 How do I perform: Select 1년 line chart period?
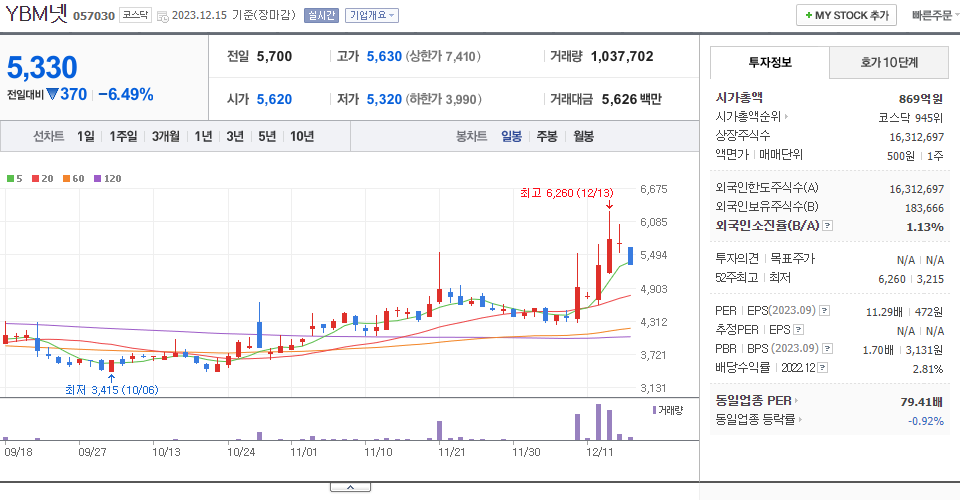click(203, 136)
